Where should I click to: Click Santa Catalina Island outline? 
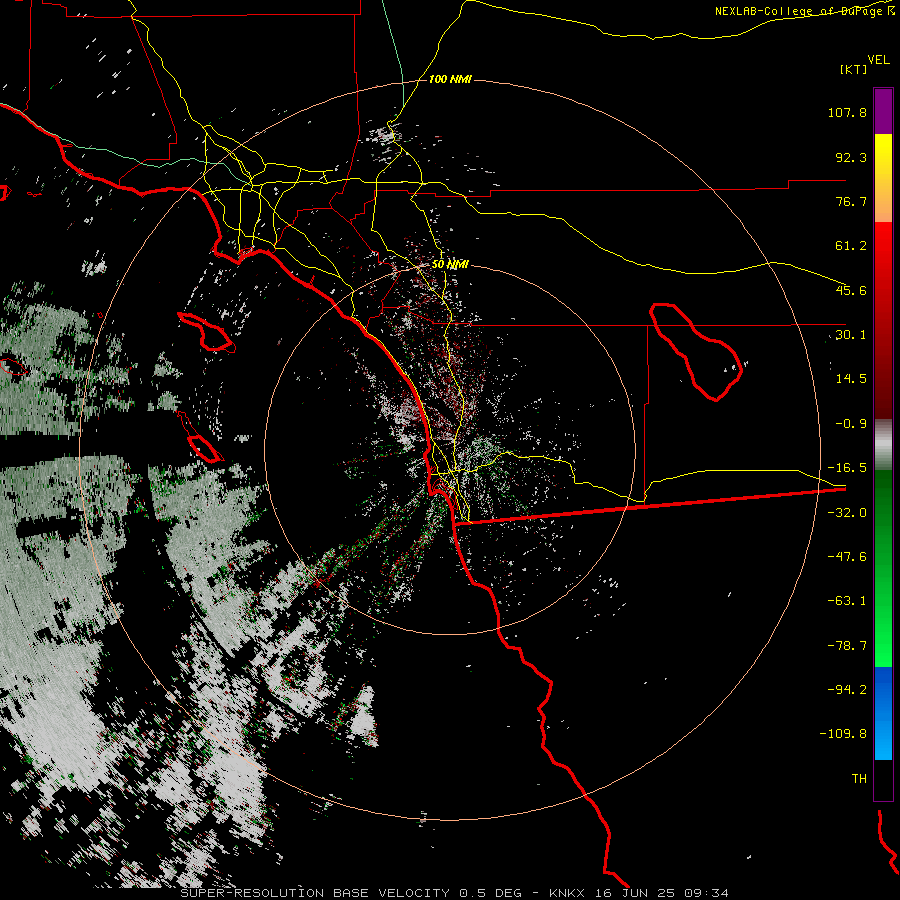click(x=207, y=333)
